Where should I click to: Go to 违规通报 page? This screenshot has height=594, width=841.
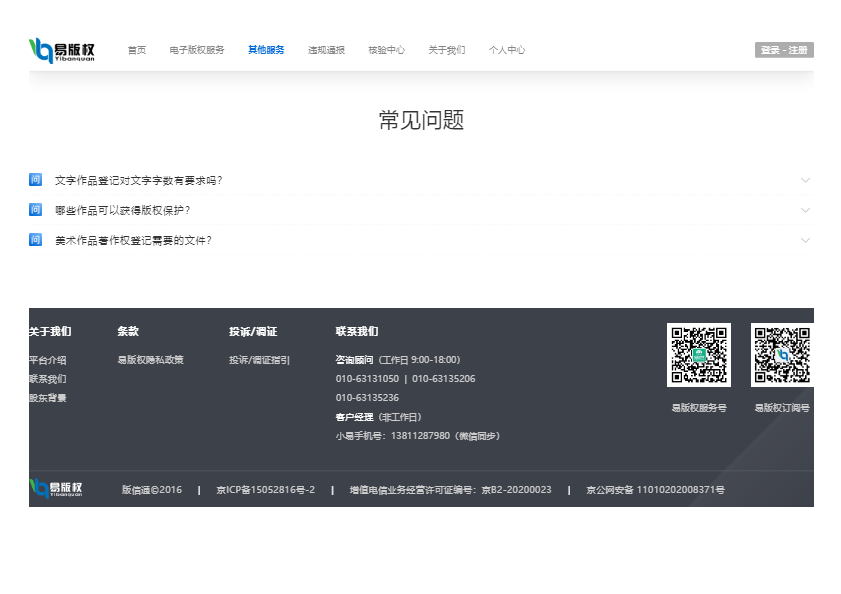tap(326, 50)
